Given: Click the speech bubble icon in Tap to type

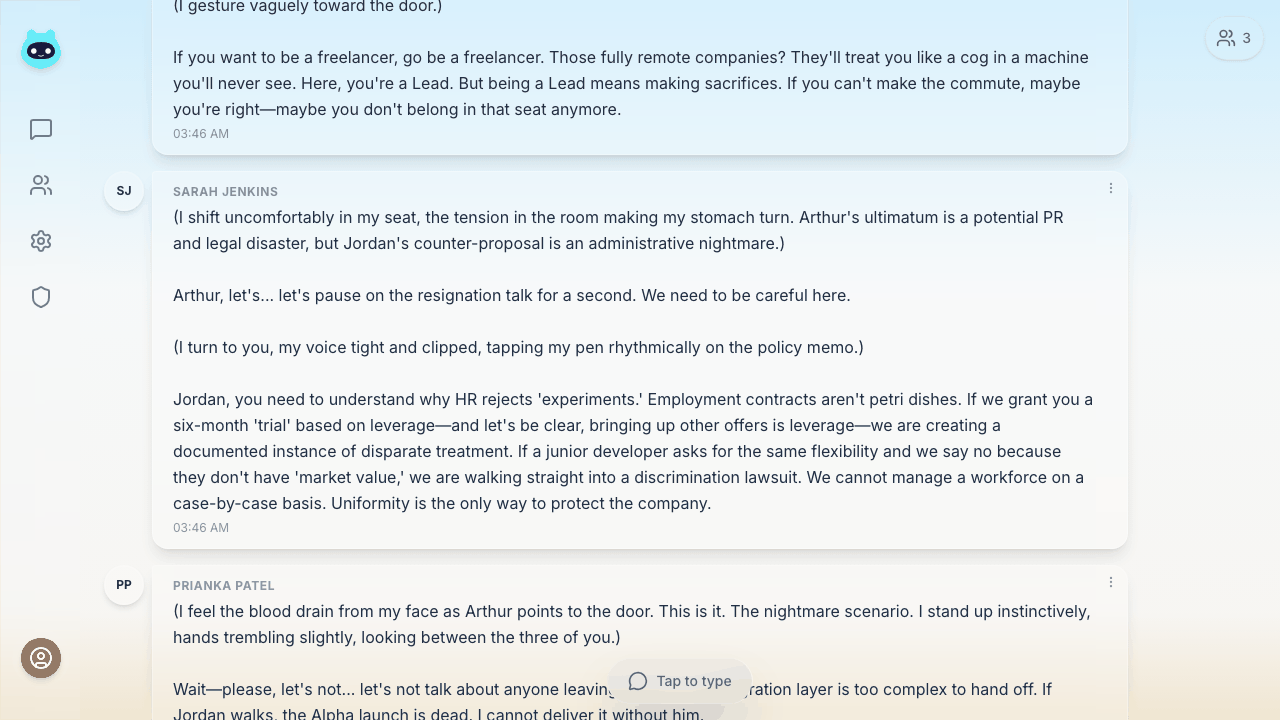Looking at the screenshot, I should click(638, 681).
